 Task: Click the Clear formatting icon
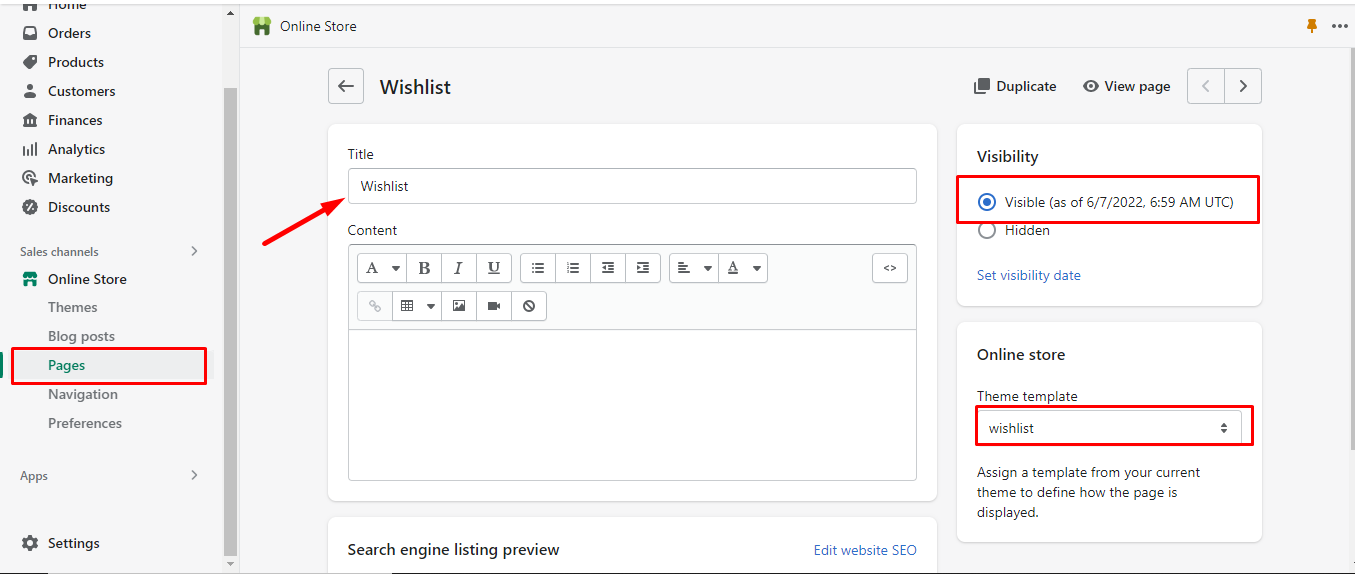pos(529,306)
